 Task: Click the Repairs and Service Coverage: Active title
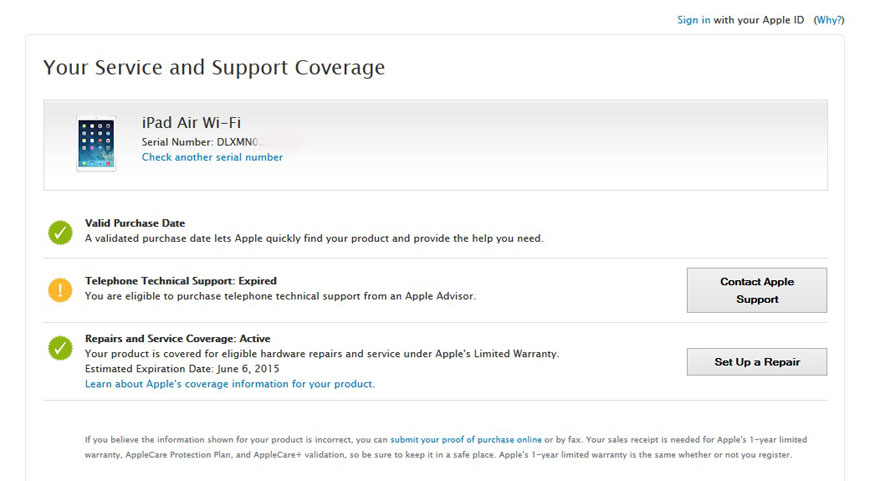[x=178, y=339]
